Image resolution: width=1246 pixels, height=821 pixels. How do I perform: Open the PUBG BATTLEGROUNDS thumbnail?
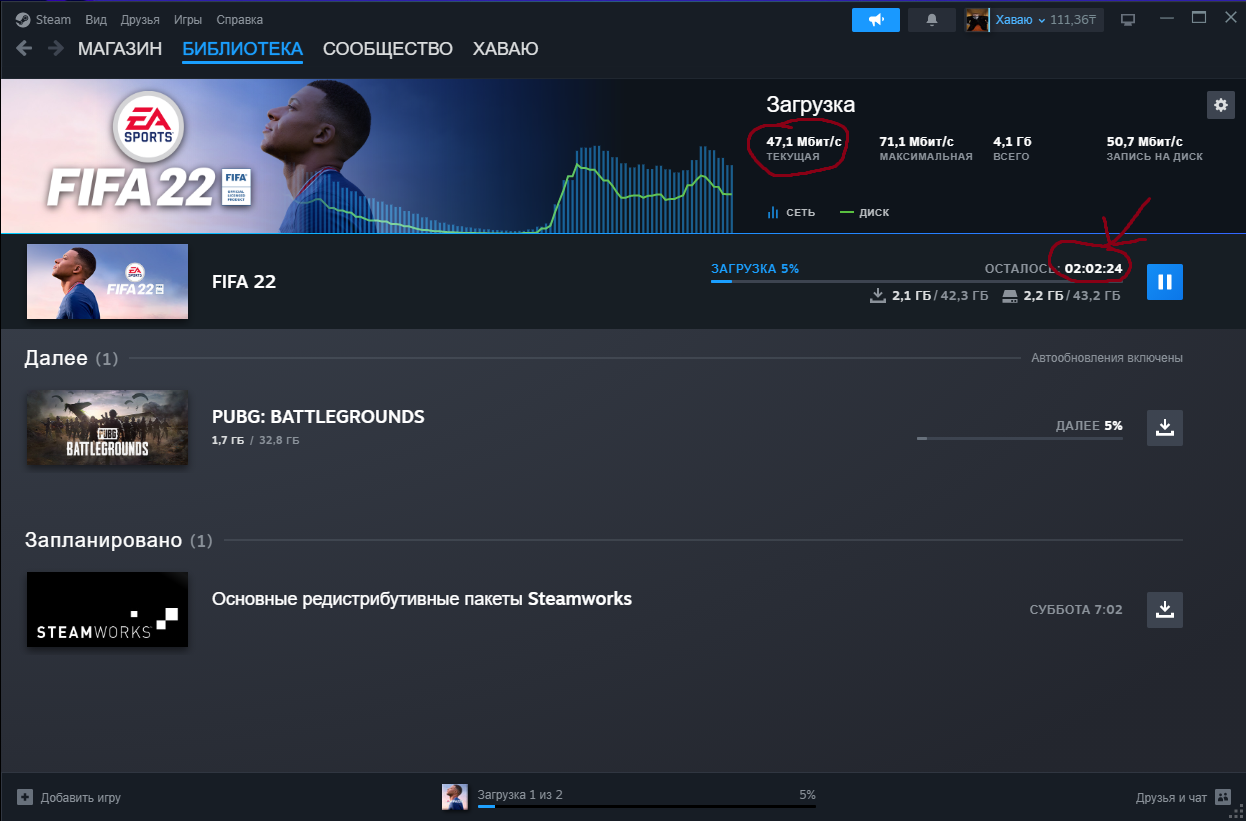point(107,427)
